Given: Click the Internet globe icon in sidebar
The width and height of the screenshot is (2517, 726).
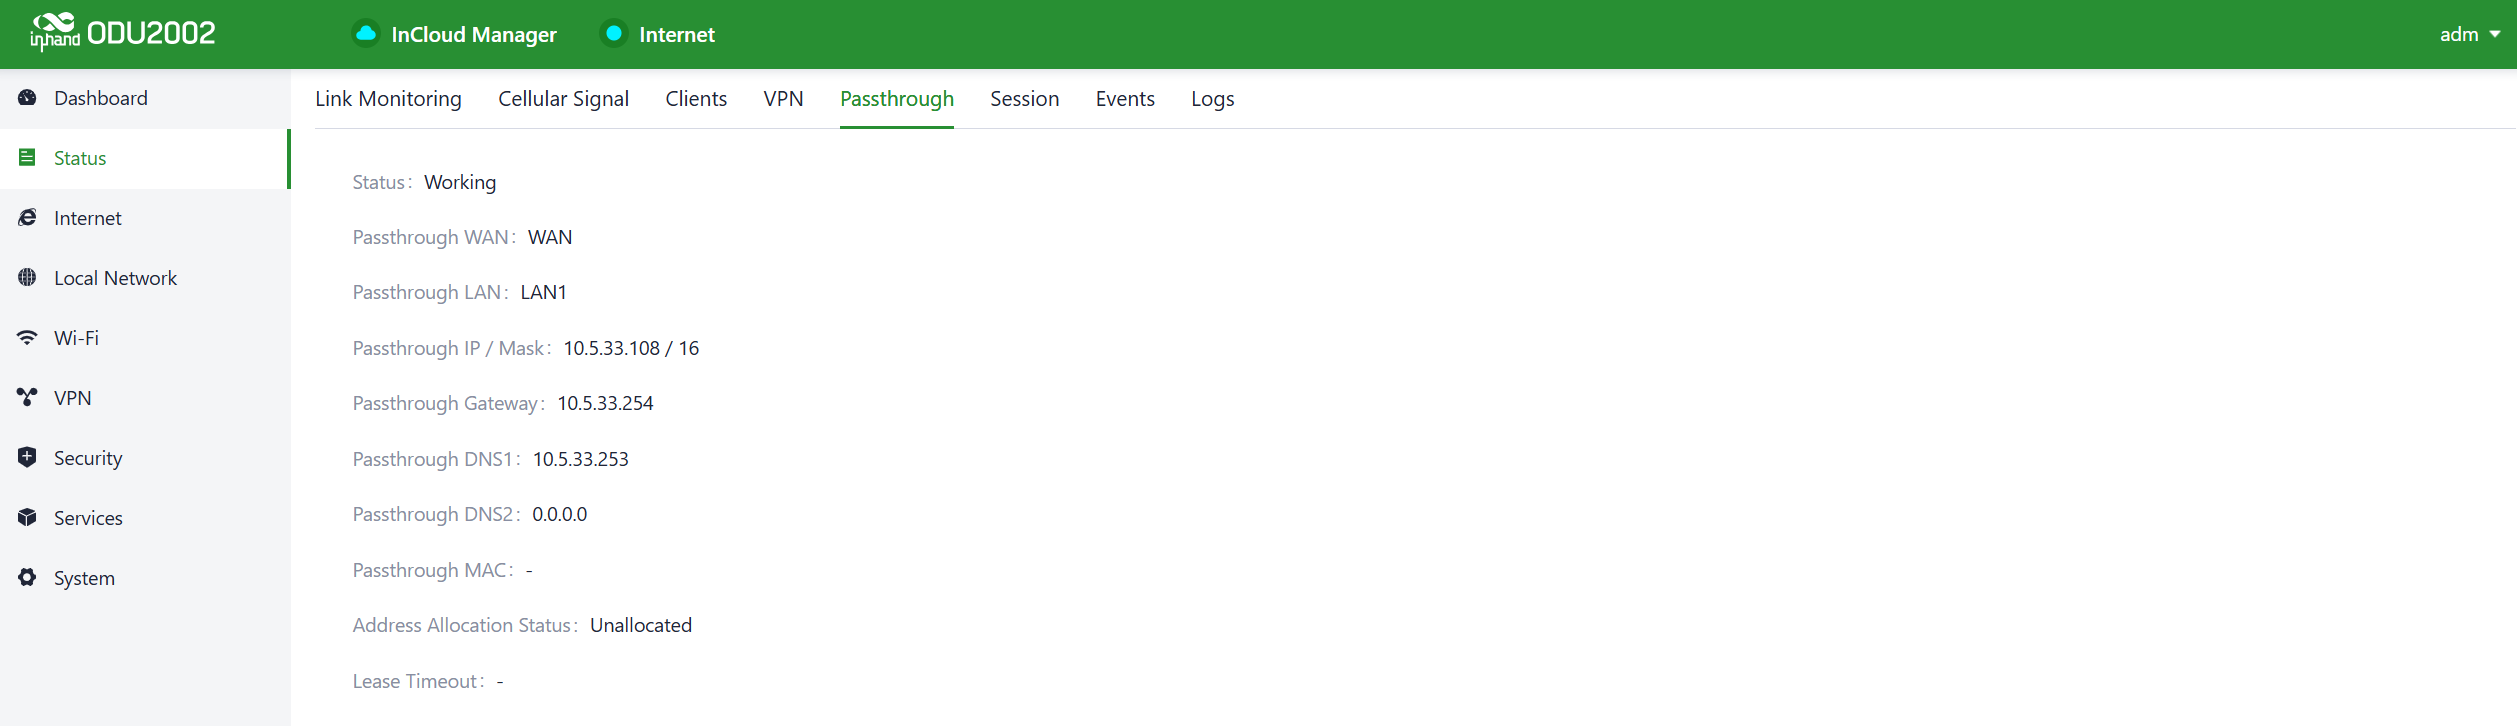Looking at the screenshot, I should click(x=27, y=218).
